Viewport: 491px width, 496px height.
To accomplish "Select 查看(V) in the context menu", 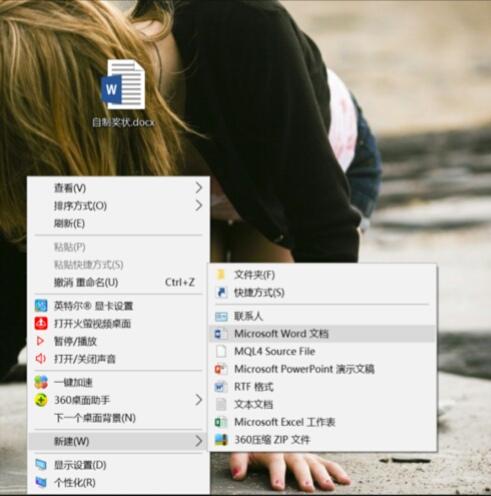I will click(119, 188).
